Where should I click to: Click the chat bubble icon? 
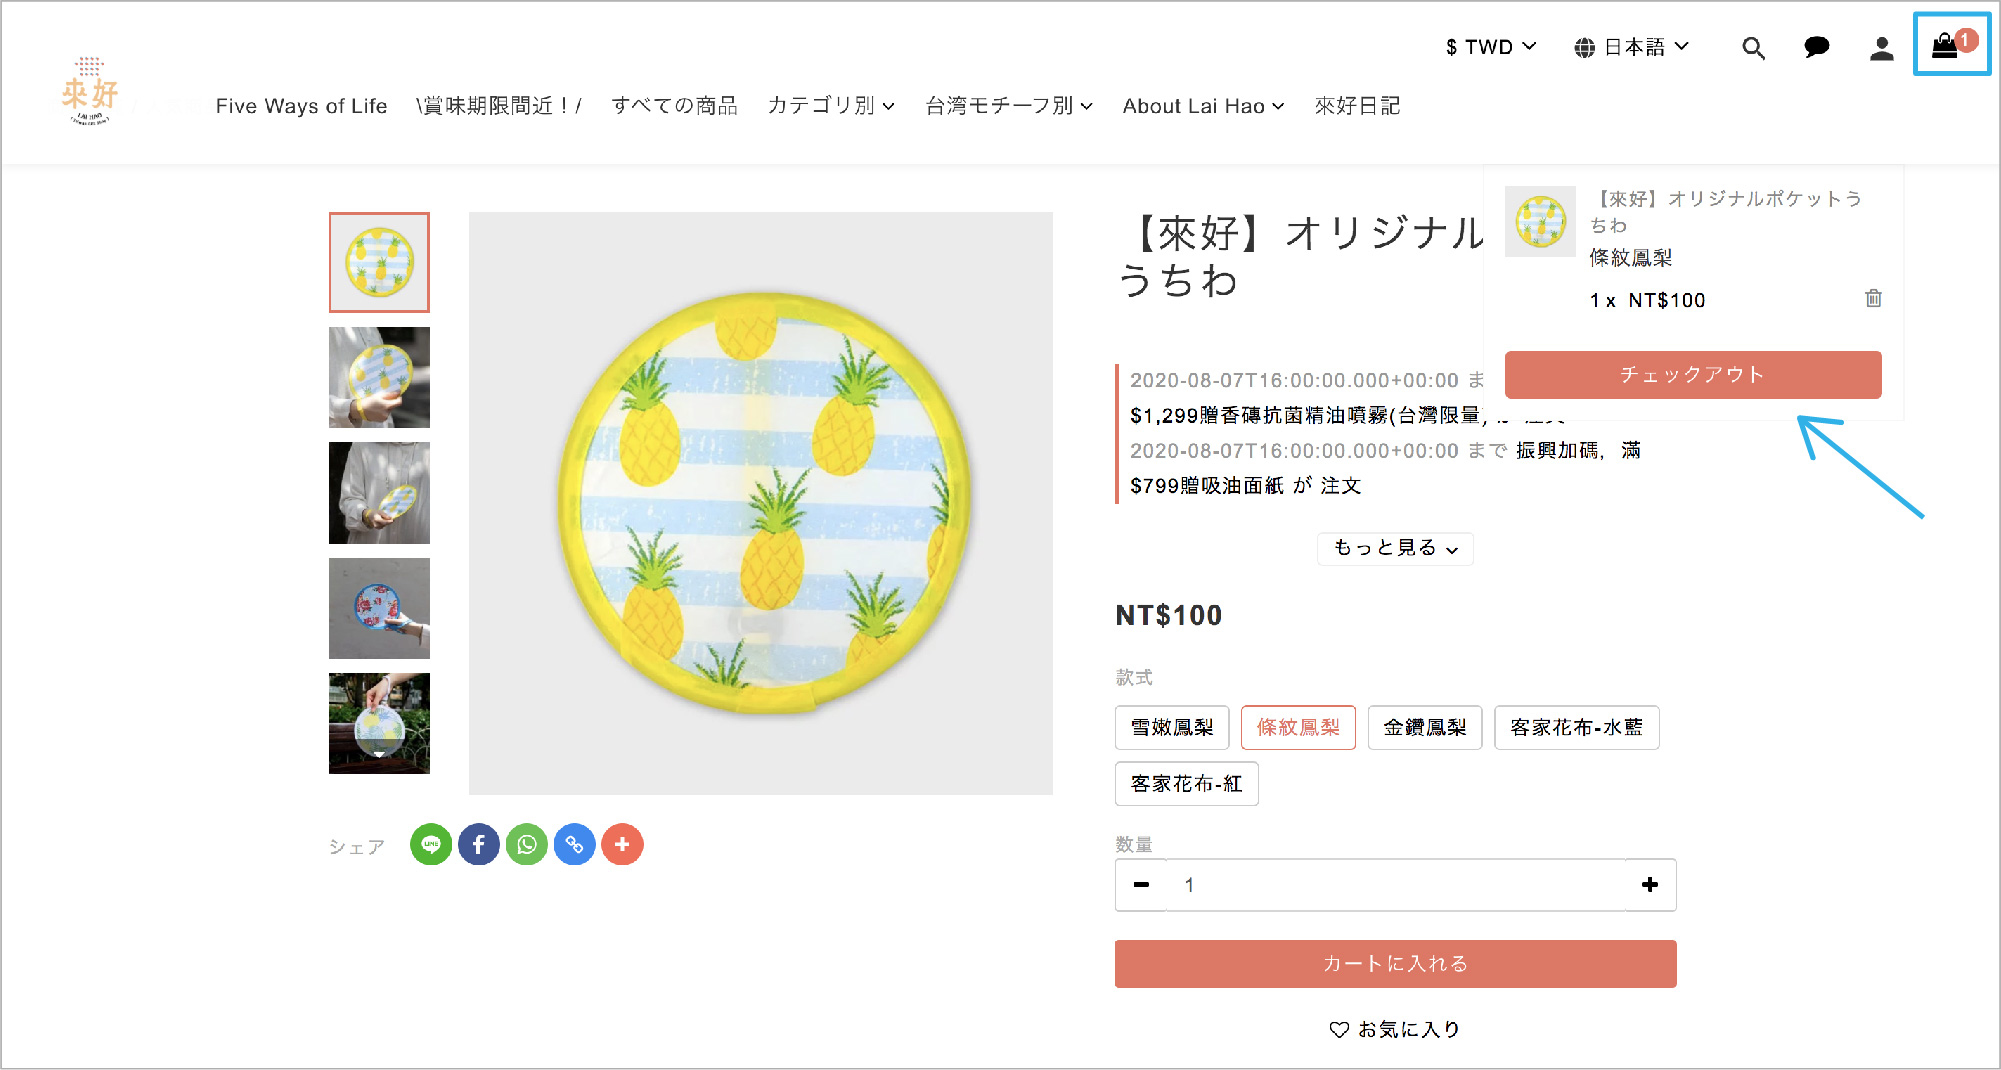[1816, 48]
